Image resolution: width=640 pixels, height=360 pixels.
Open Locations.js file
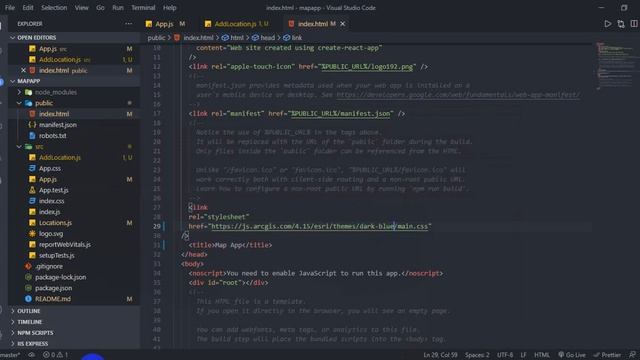[x=55, y=223]
